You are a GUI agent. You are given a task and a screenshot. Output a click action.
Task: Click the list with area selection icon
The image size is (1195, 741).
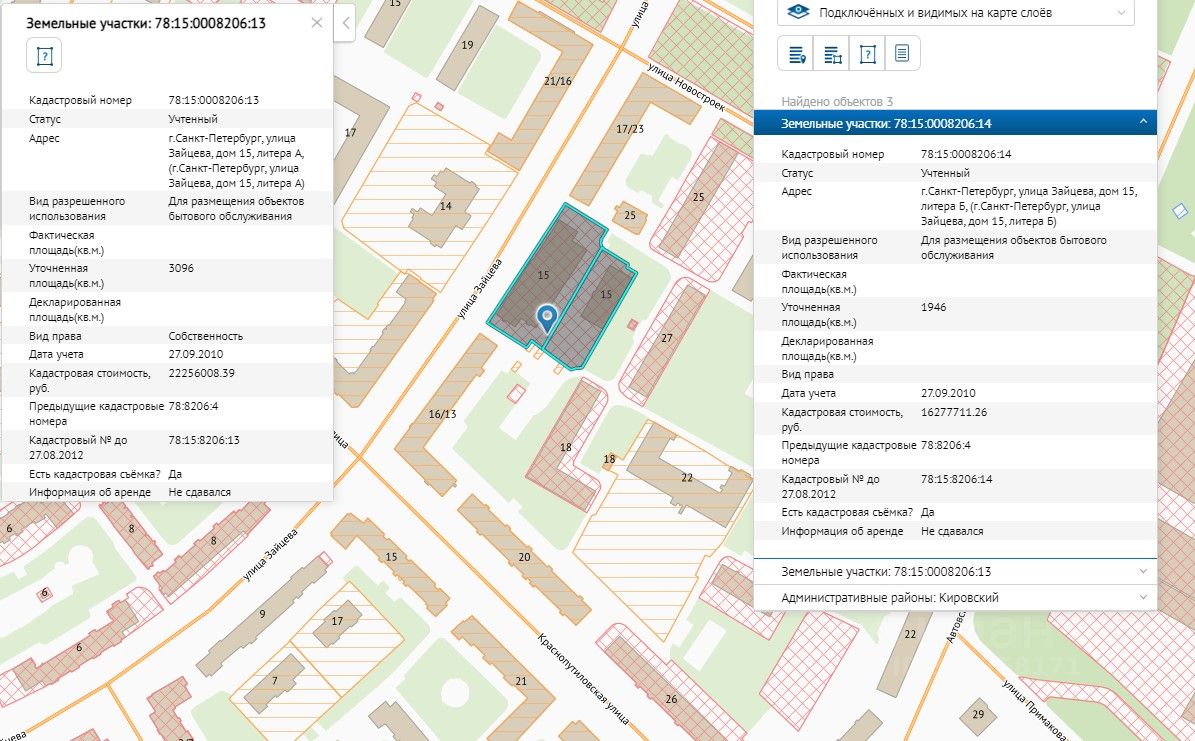[832, 54]
